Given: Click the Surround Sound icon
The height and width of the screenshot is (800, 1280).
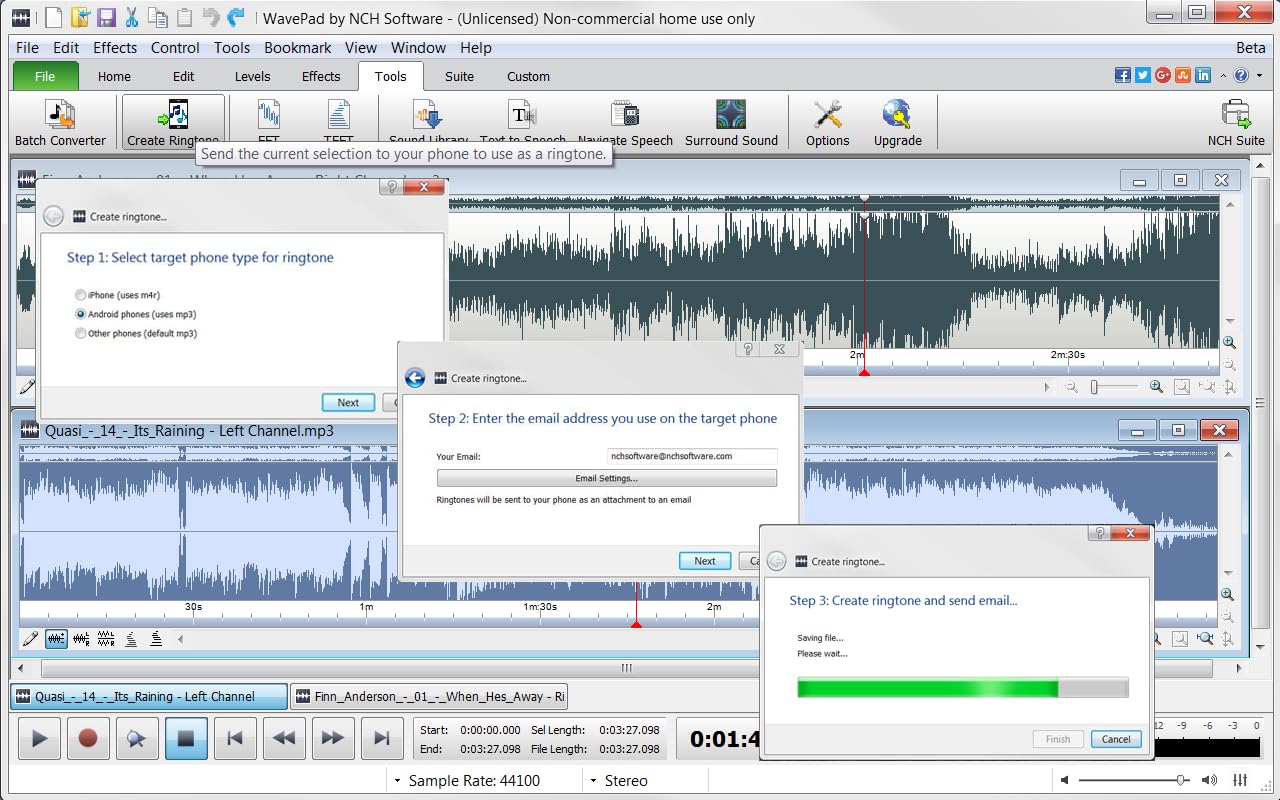Looking at the screenshot, I should [731, 115].
